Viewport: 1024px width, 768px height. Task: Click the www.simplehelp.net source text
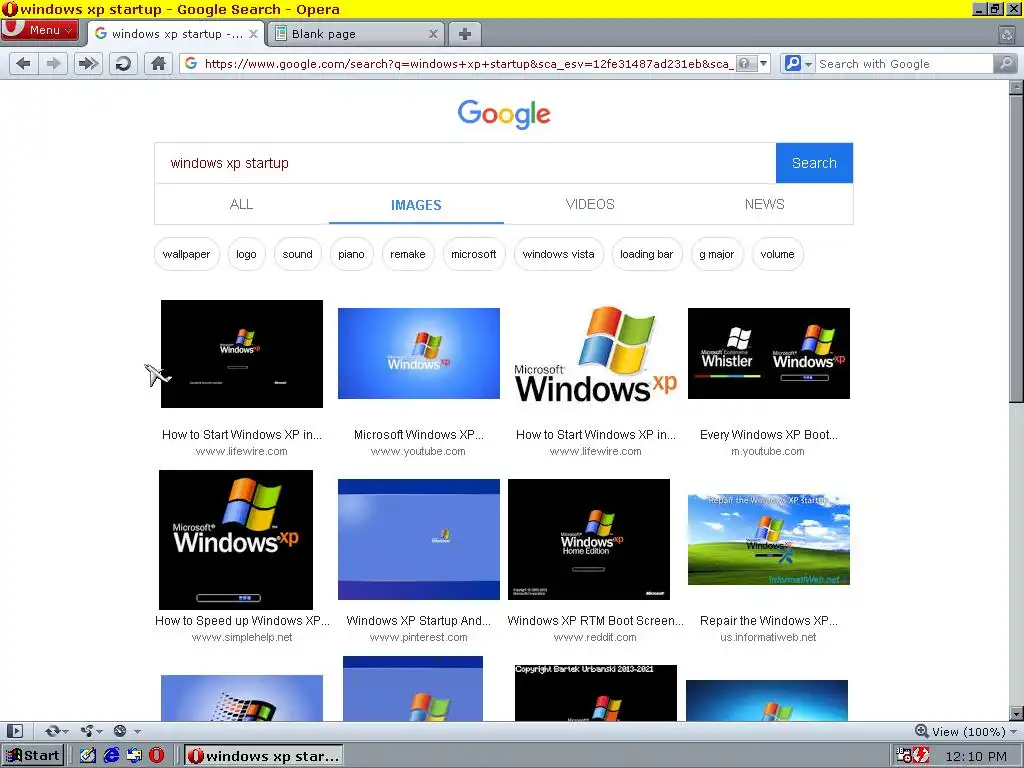click(242, 638)
